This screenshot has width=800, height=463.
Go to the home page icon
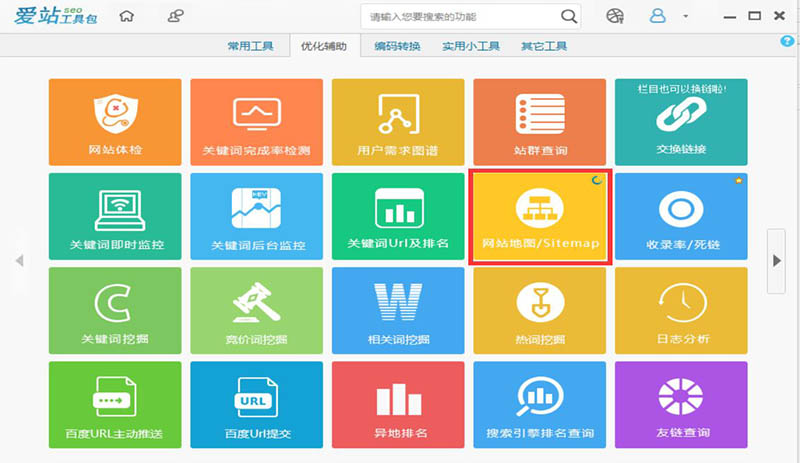(127, 16)
